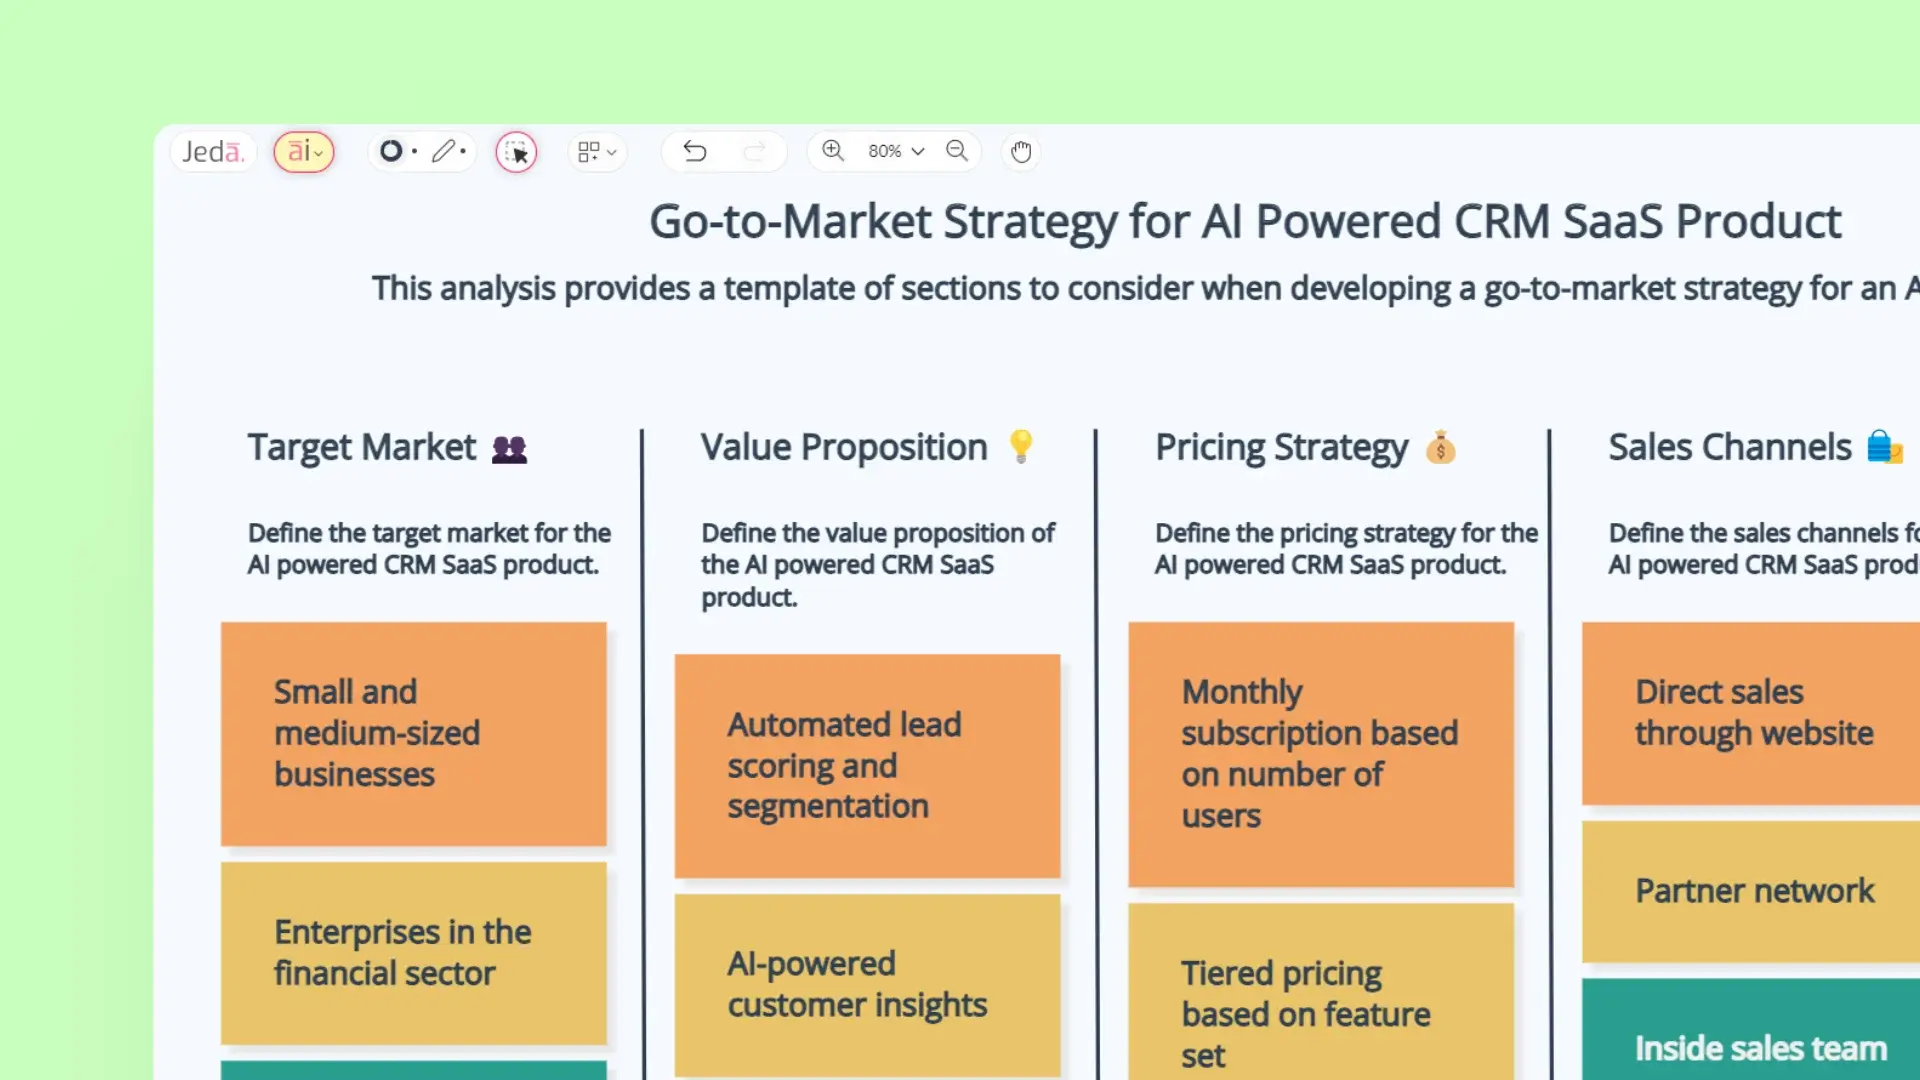The image size is (1920, 1080).
Task: Select the orange Automated lead scoring note
Action: pyautogui.click(x=866, y=765)
